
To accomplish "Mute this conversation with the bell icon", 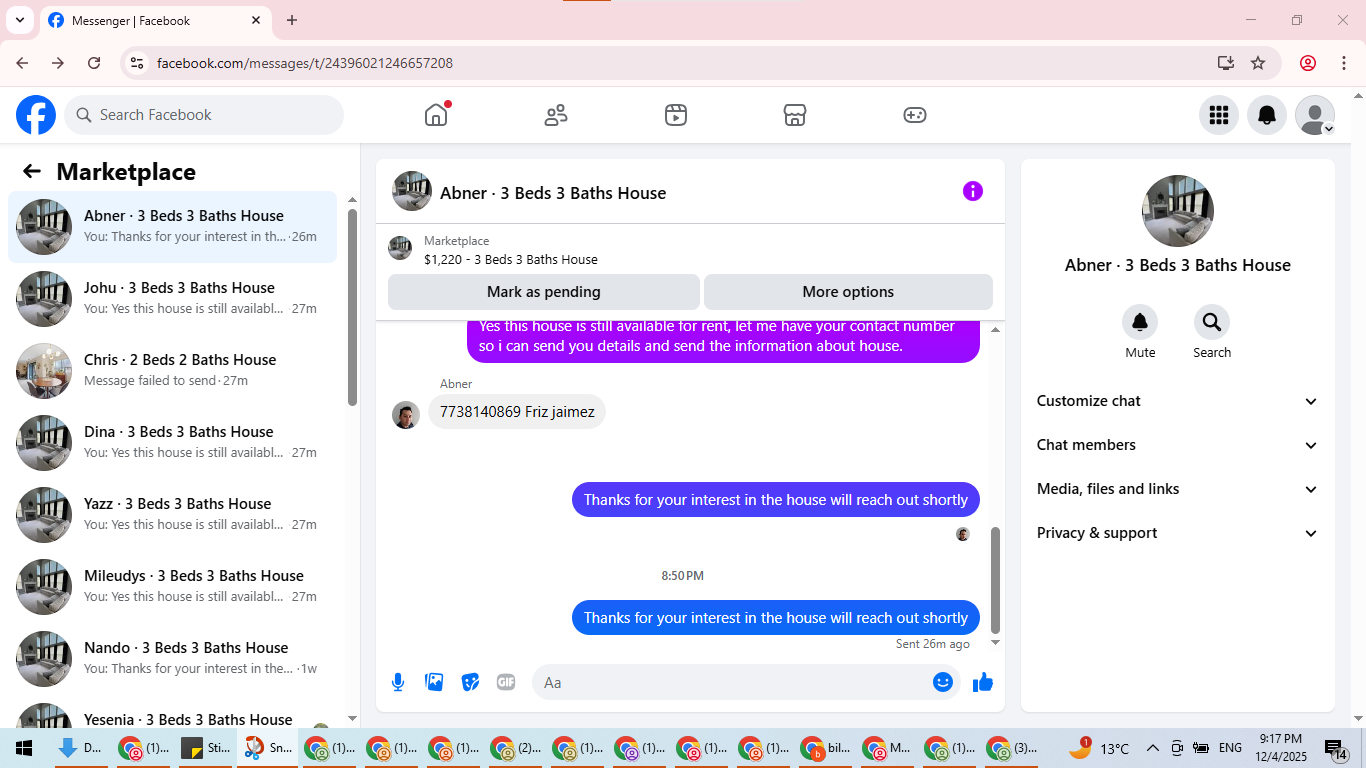I will click(x=1140, y=322).
